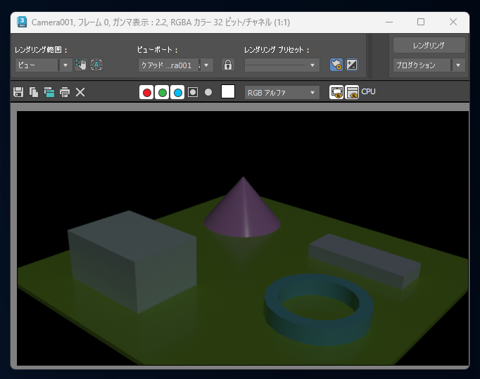
Task: Open the viewport selection dropdown
Action: coord(207,65)
